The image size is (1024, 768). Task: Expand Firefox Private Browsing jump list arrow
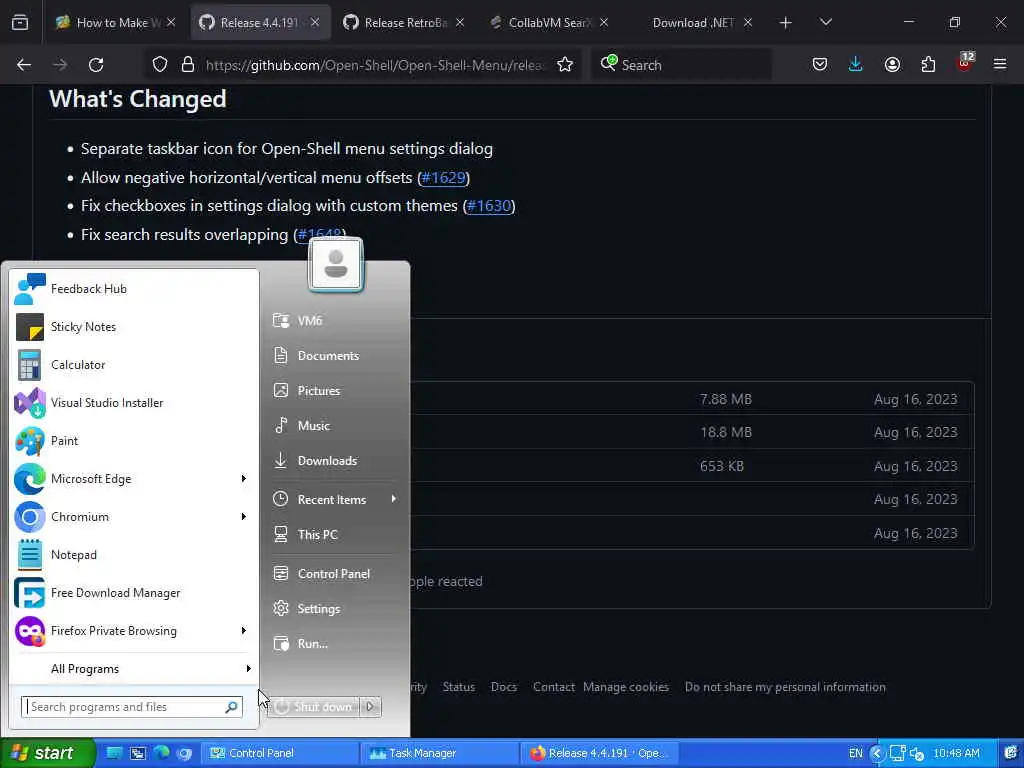(244, 630)
